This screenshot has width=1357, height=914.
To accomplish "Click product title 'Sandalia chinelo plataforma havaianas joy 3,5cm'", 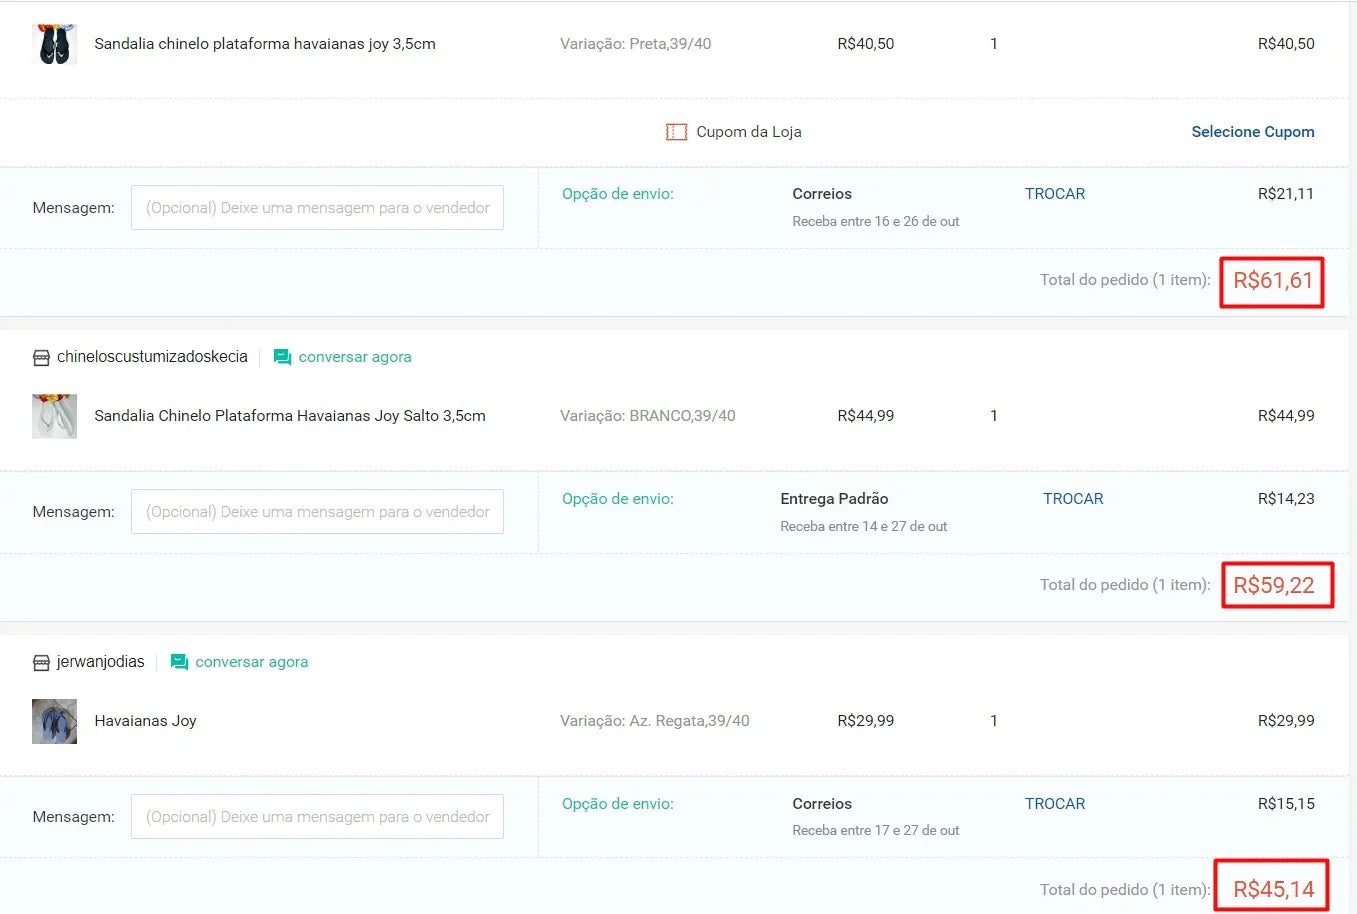I will [265, 44].
